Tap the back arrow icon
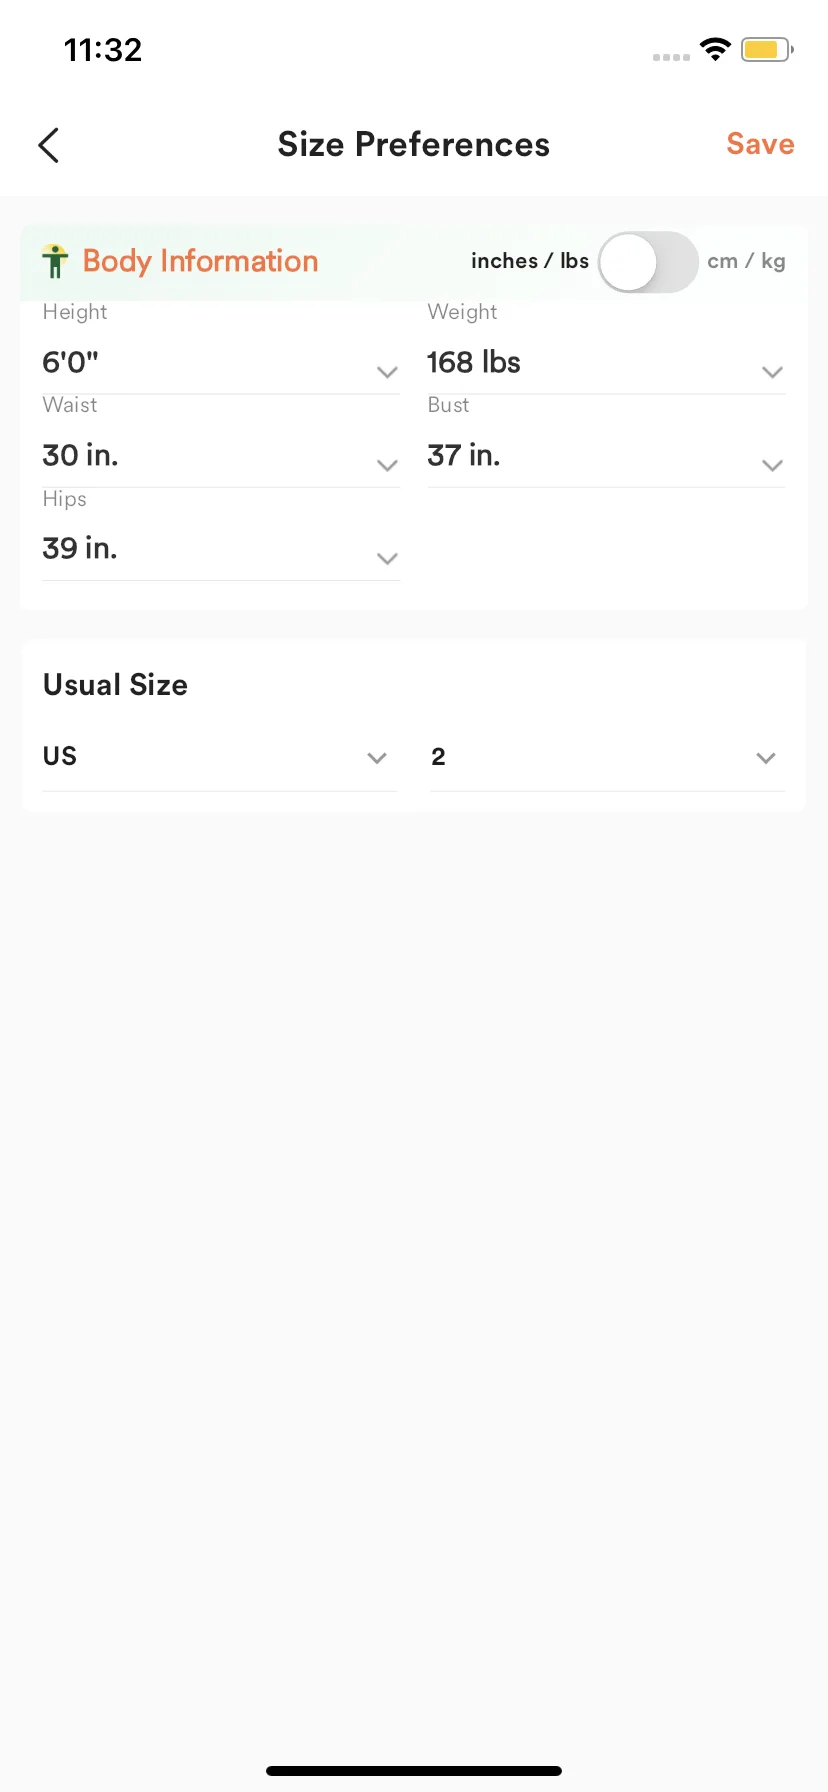The image size is (828, 1792). (49, 145)
